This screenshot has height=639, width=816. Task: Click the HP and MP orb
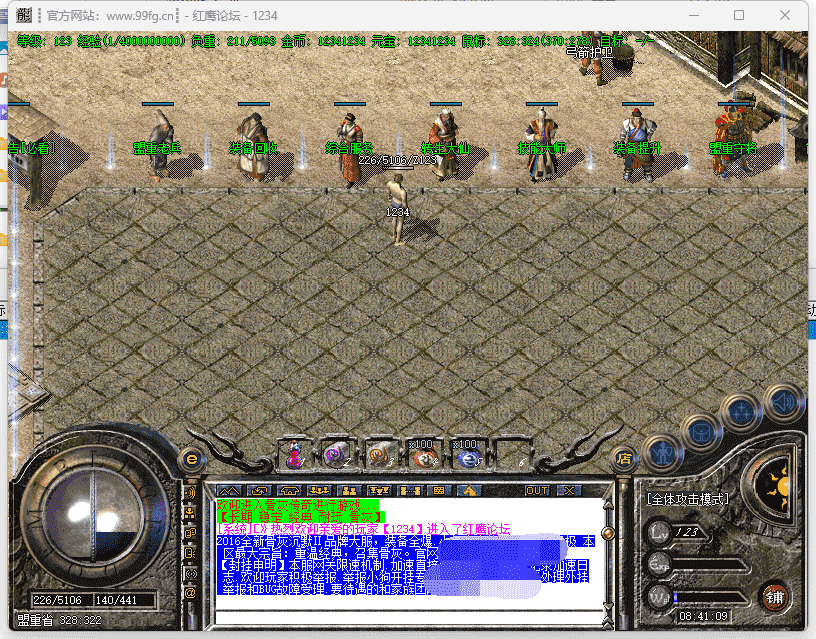(x=93, y=513)
